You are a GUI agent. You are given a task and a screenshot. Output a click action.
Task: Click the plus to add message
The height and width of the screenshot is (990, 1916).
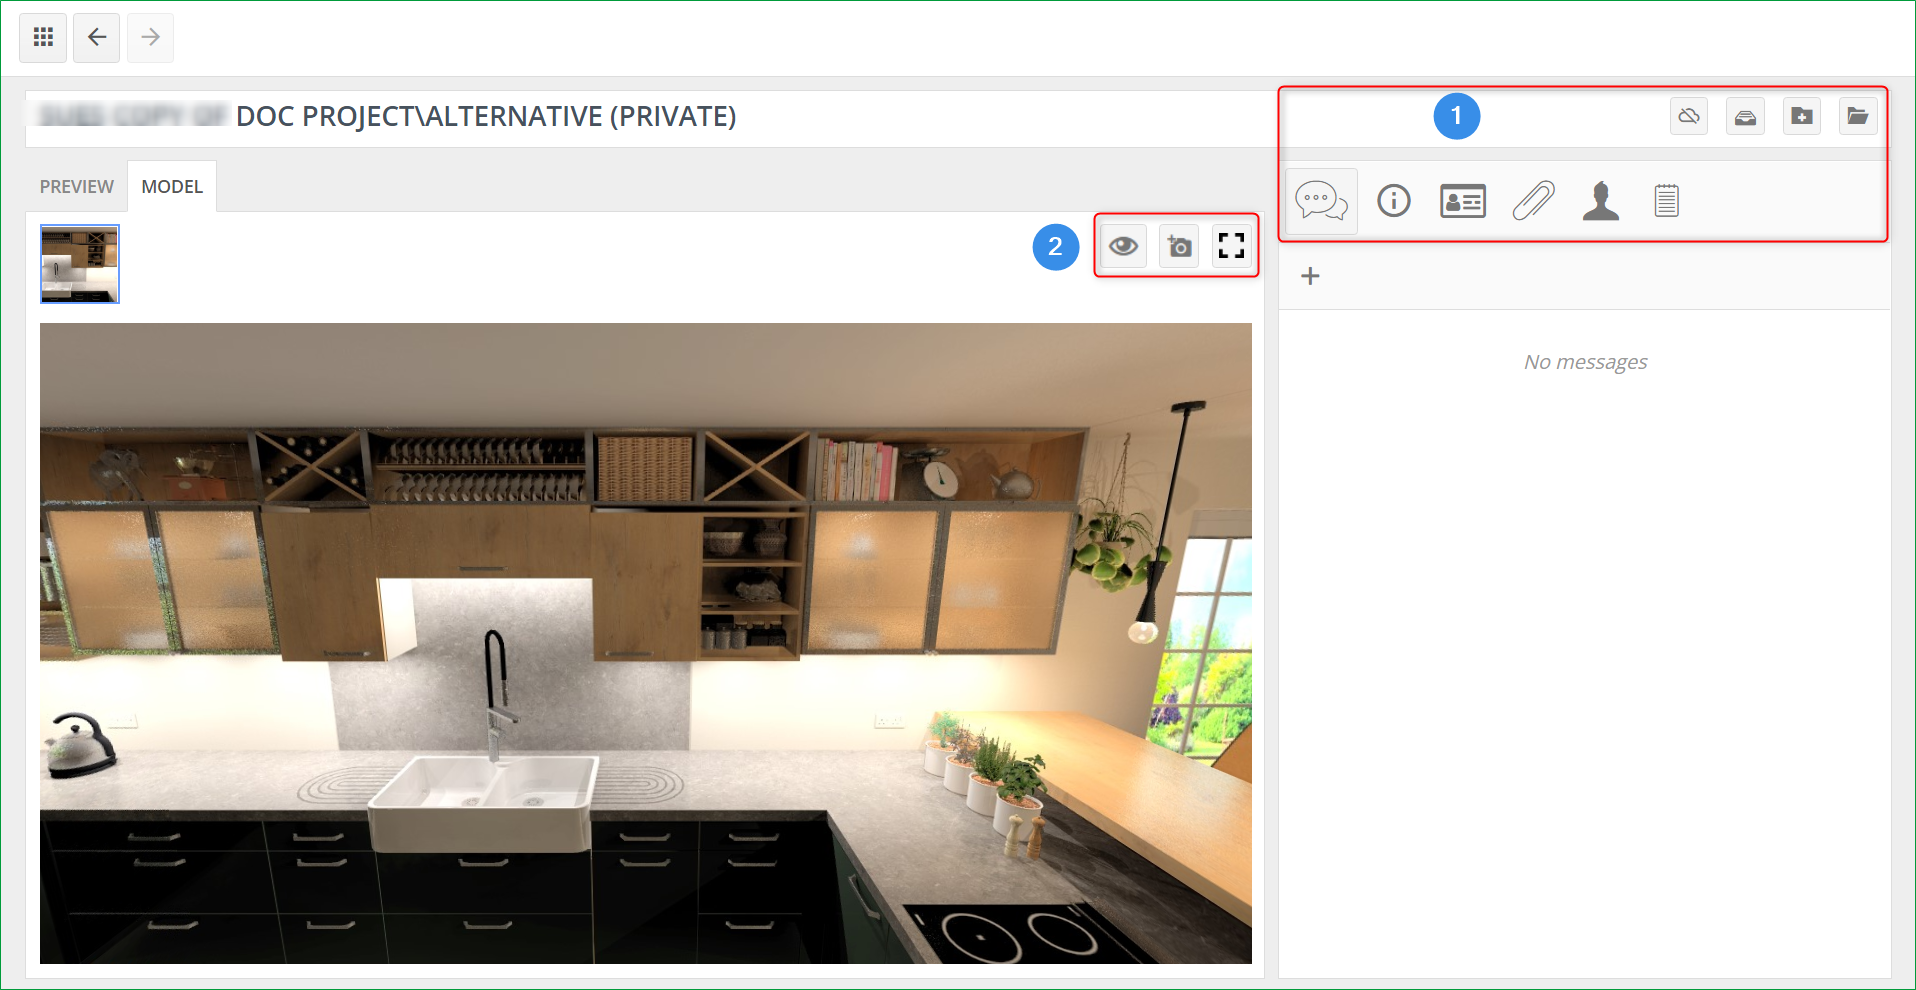click(1310, 276)
